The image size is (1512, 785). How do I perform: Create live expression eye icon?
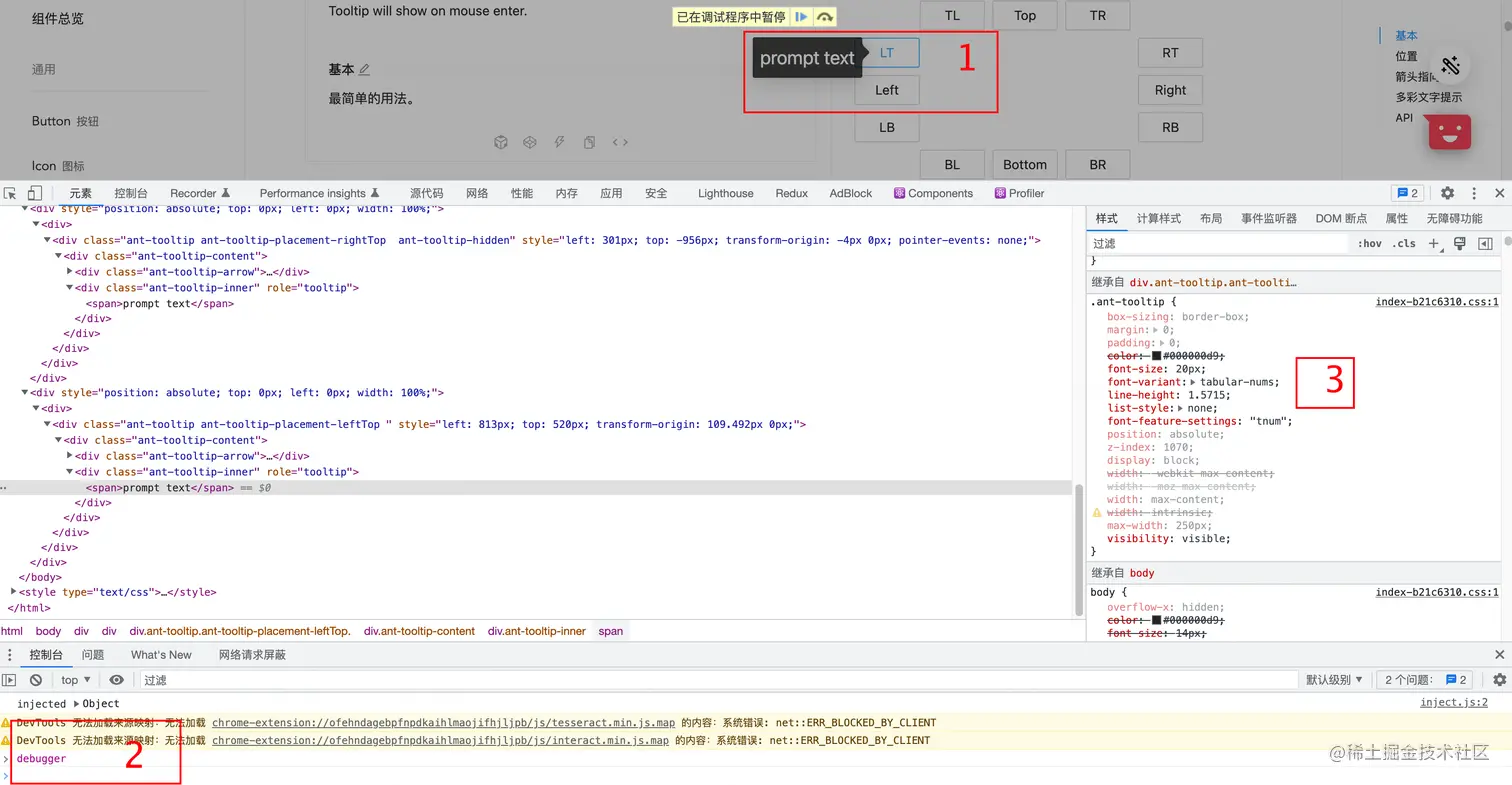[x=117, y=680]
